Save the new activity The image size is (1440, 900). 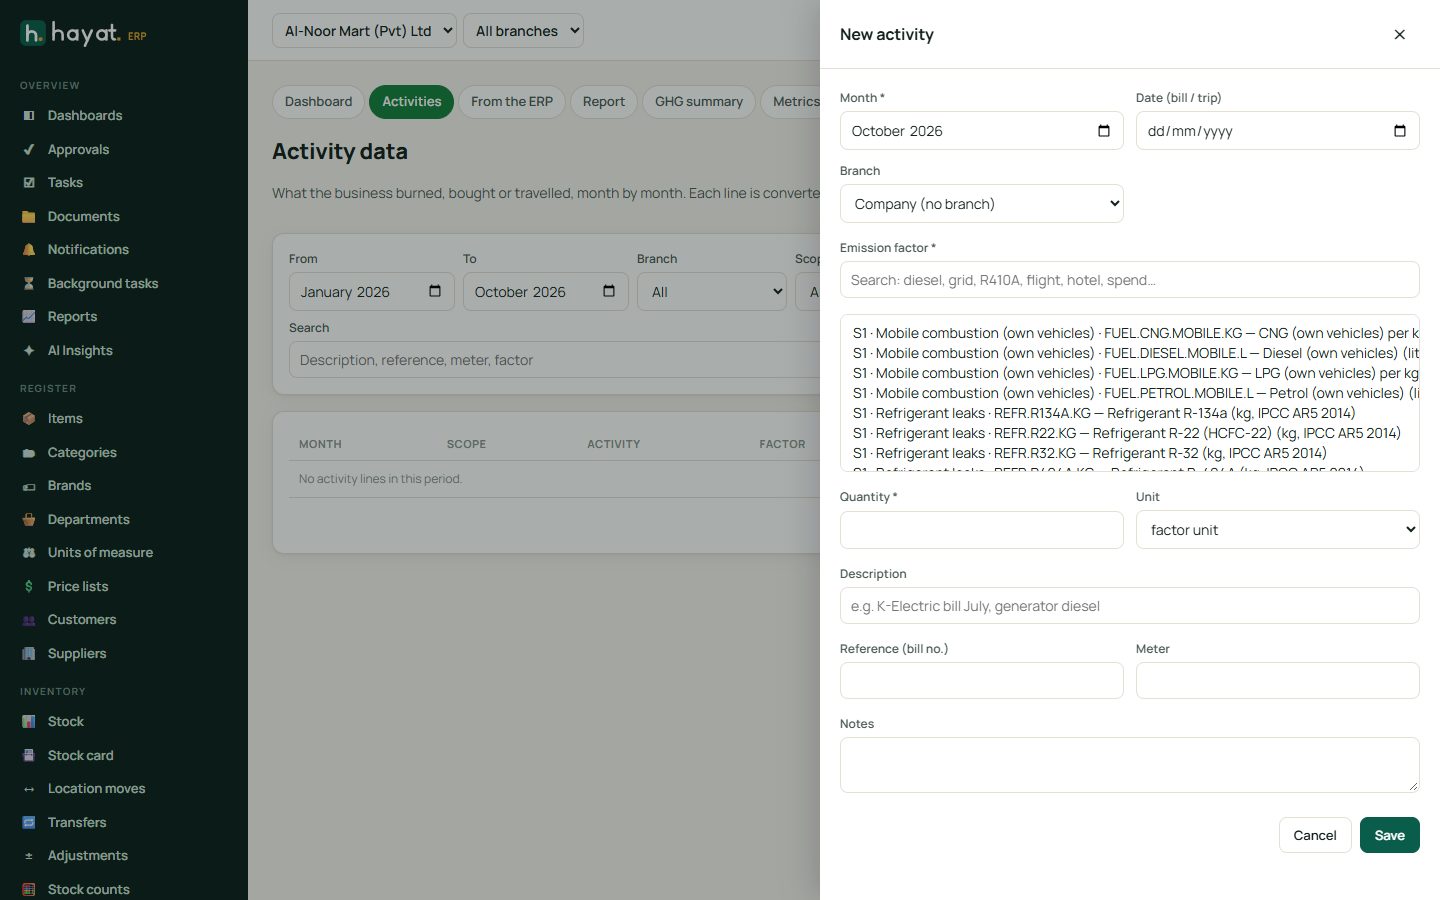pyautogui.click(x=1390, y=835)
